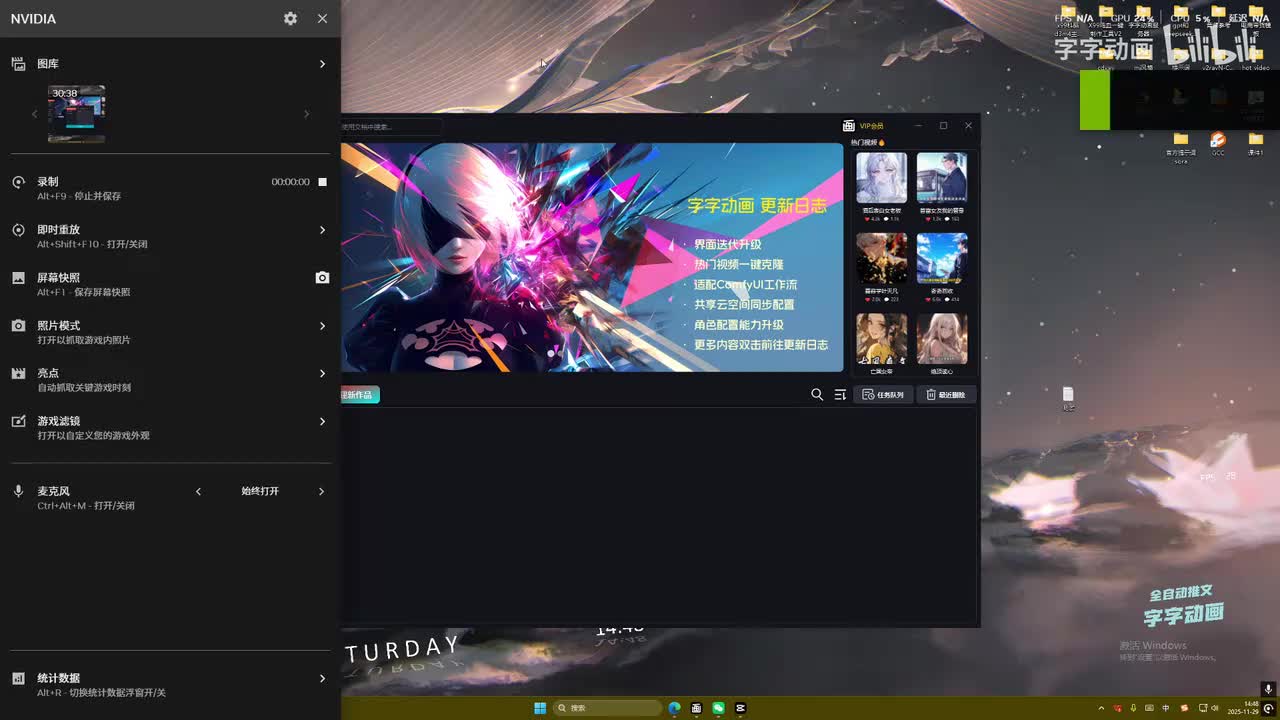The width and height of the screenshot is (1280, 720).
Task: Open the suited man by the car hot video
Action: click(x=942, y=178)
